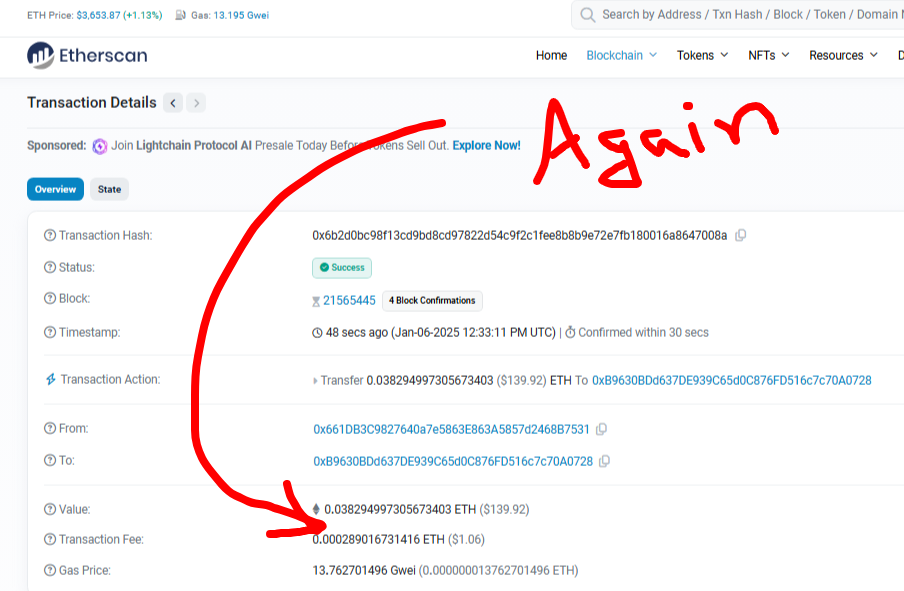
Task: Click help icon beside Timestamp
Action: tap(50, 333)
